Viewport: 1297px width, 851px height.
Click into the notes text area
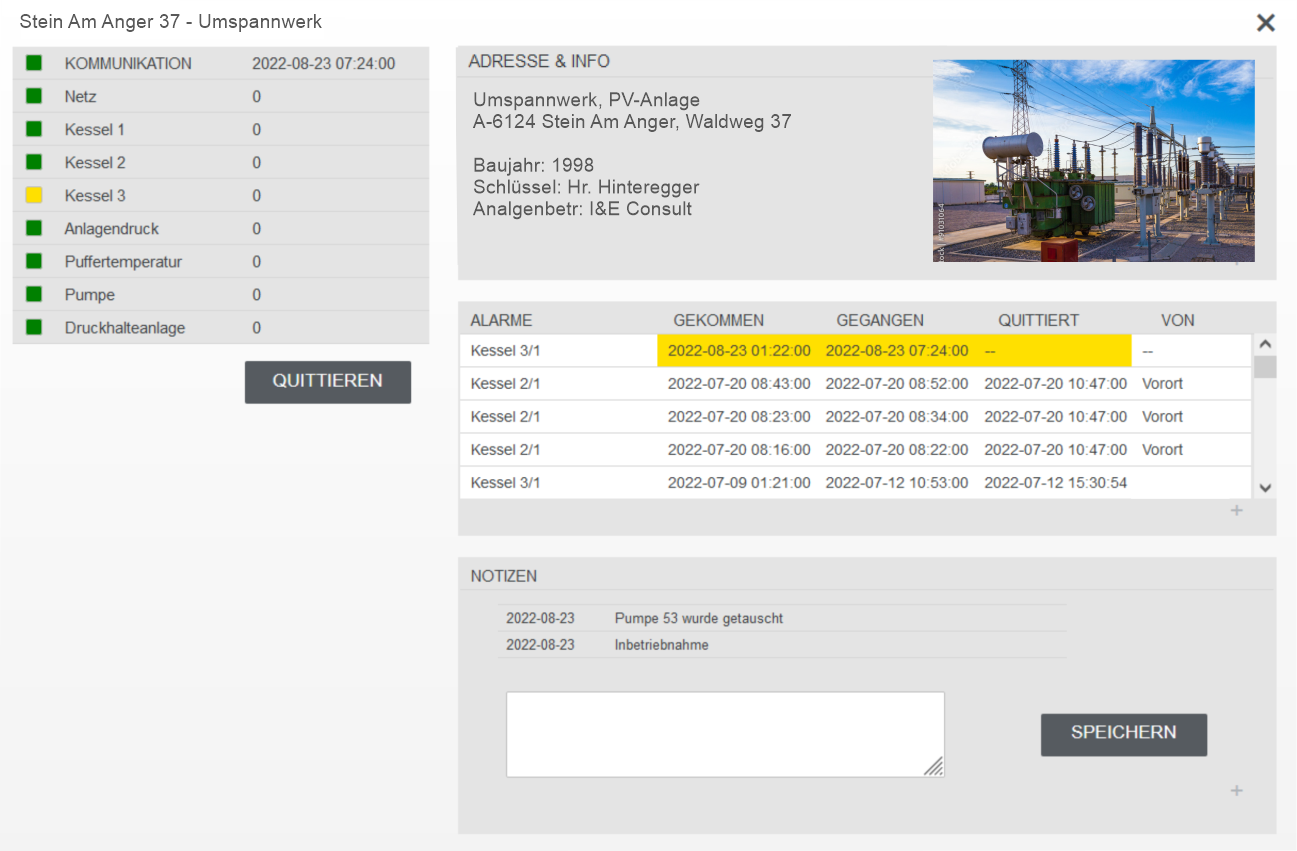725,734
